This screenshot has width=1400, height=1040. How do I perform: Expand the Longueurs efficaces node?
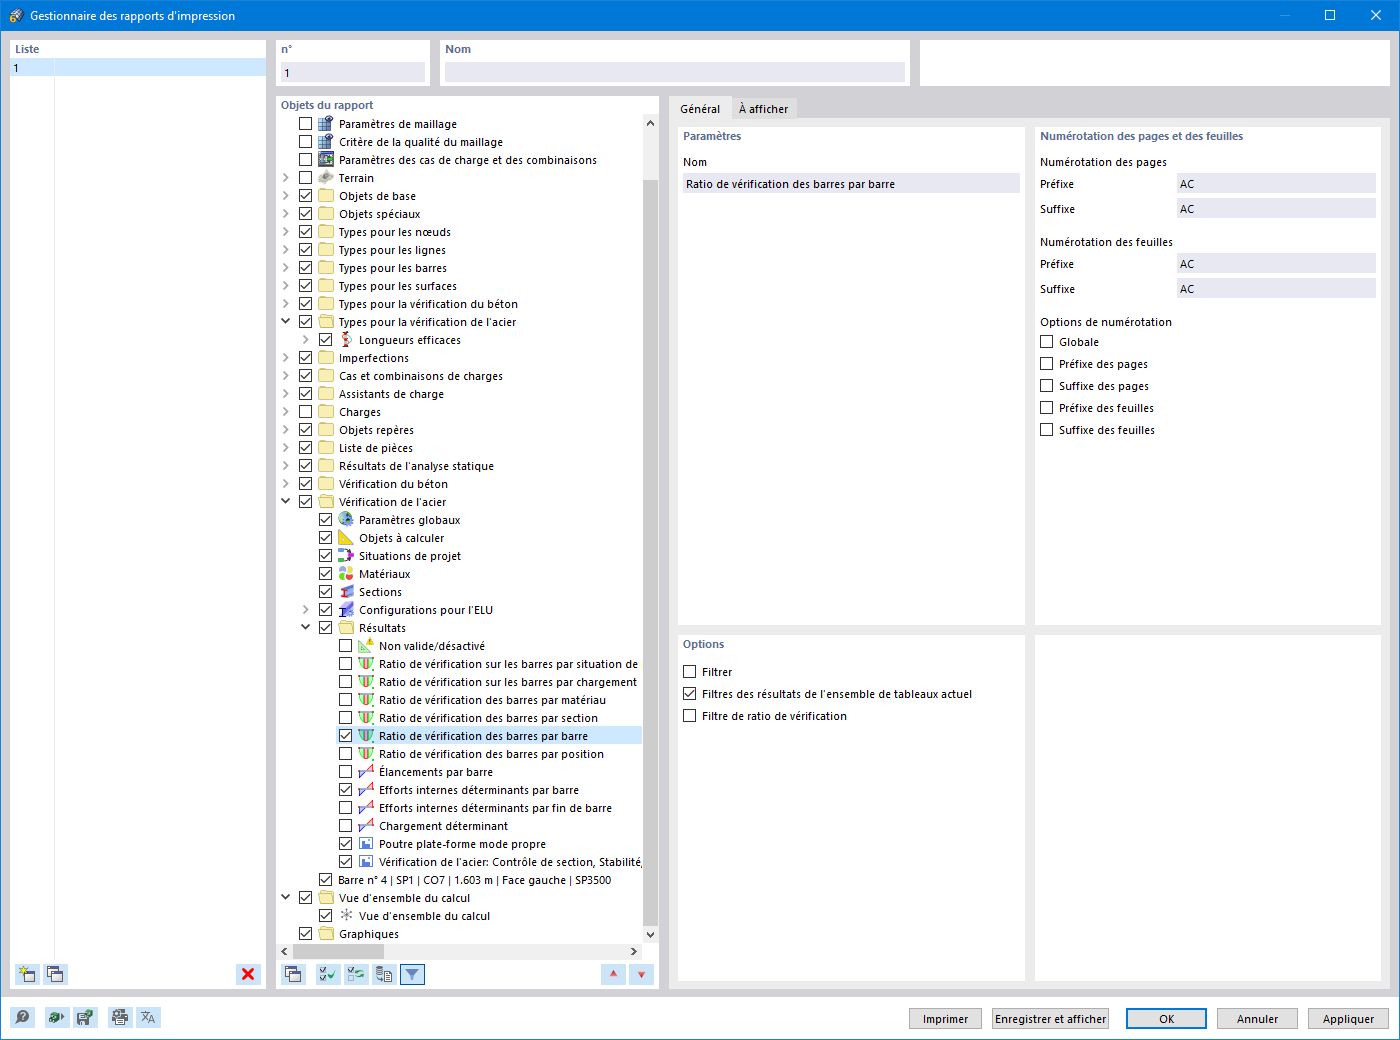(306, 340)
